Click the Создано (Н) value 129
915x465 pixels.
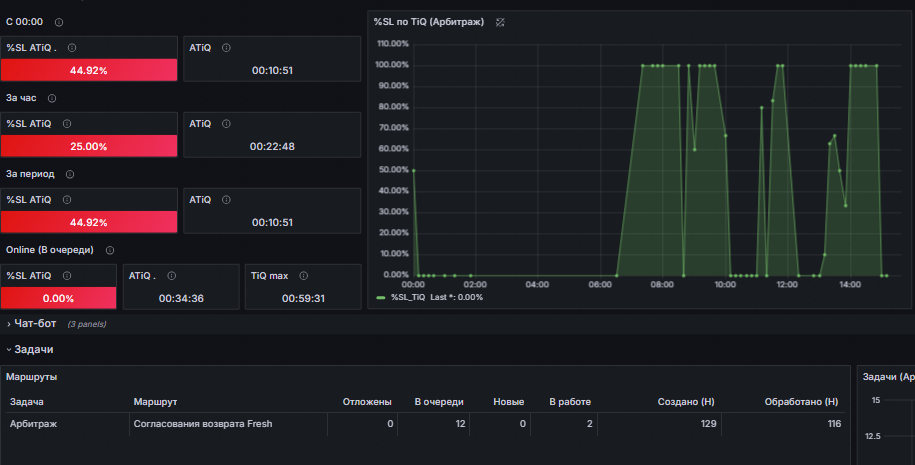pyautogui.click(x=708, y=424)
